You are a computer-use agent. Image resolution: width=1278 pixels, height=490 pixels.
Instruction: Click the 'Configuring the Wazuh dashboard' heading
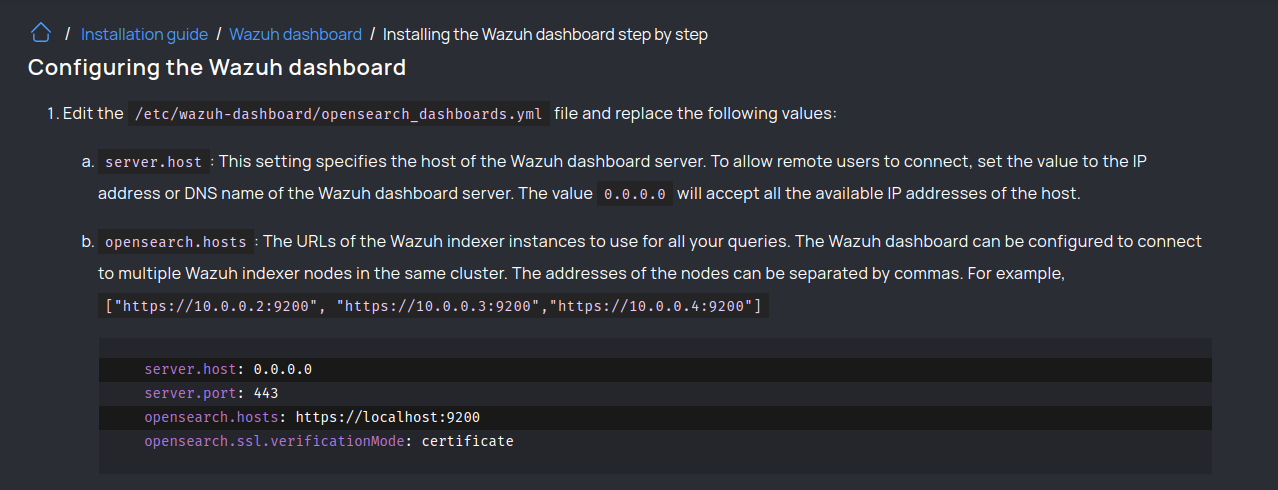pyautogui.click(x=217, y=68)
